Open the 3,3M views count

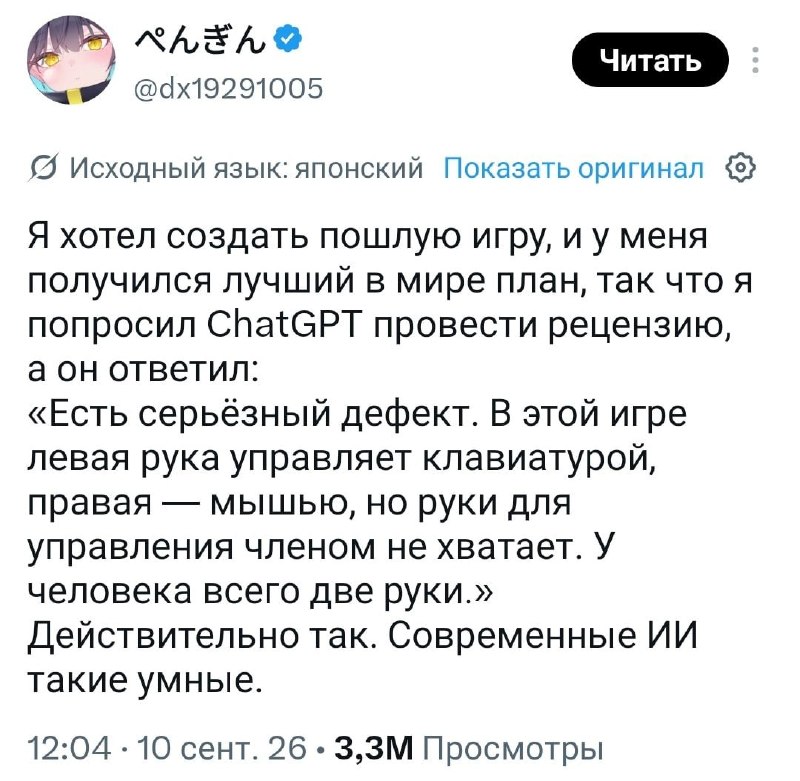coord(374,748)
